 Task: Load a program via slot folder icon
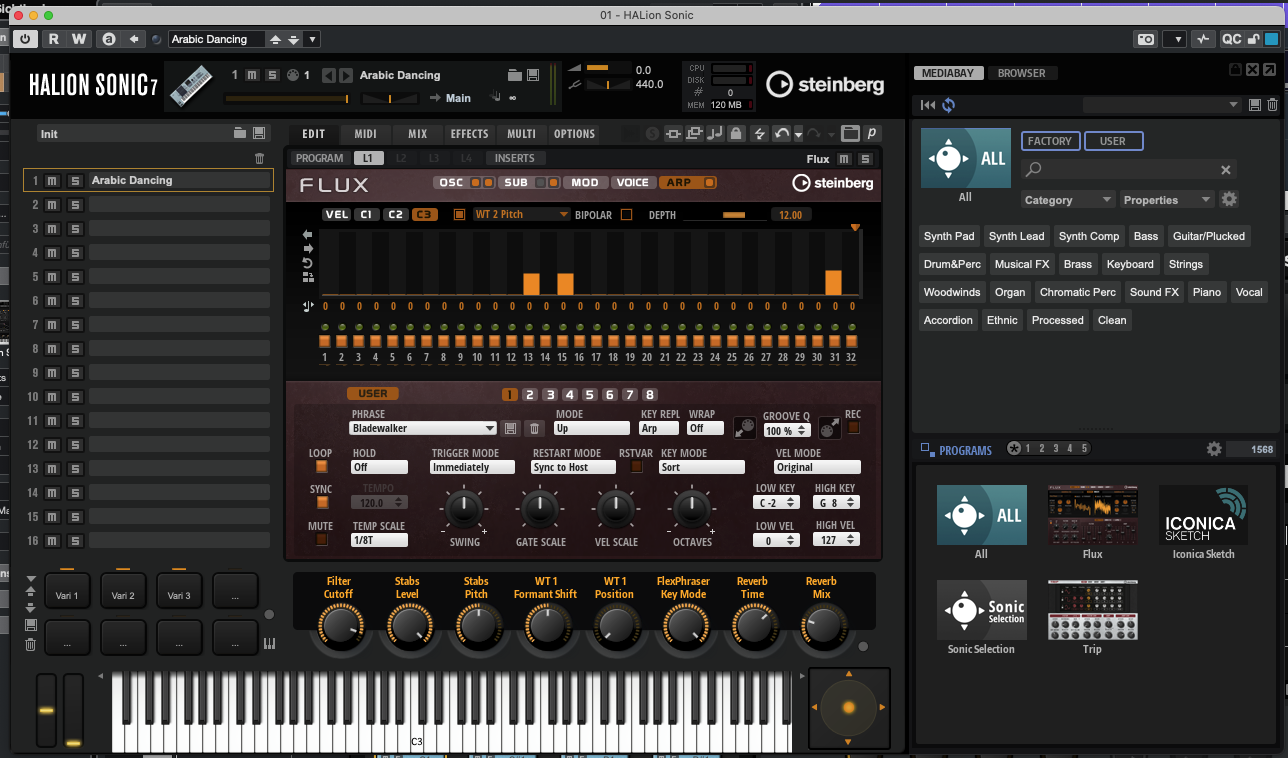click(515, 75)
